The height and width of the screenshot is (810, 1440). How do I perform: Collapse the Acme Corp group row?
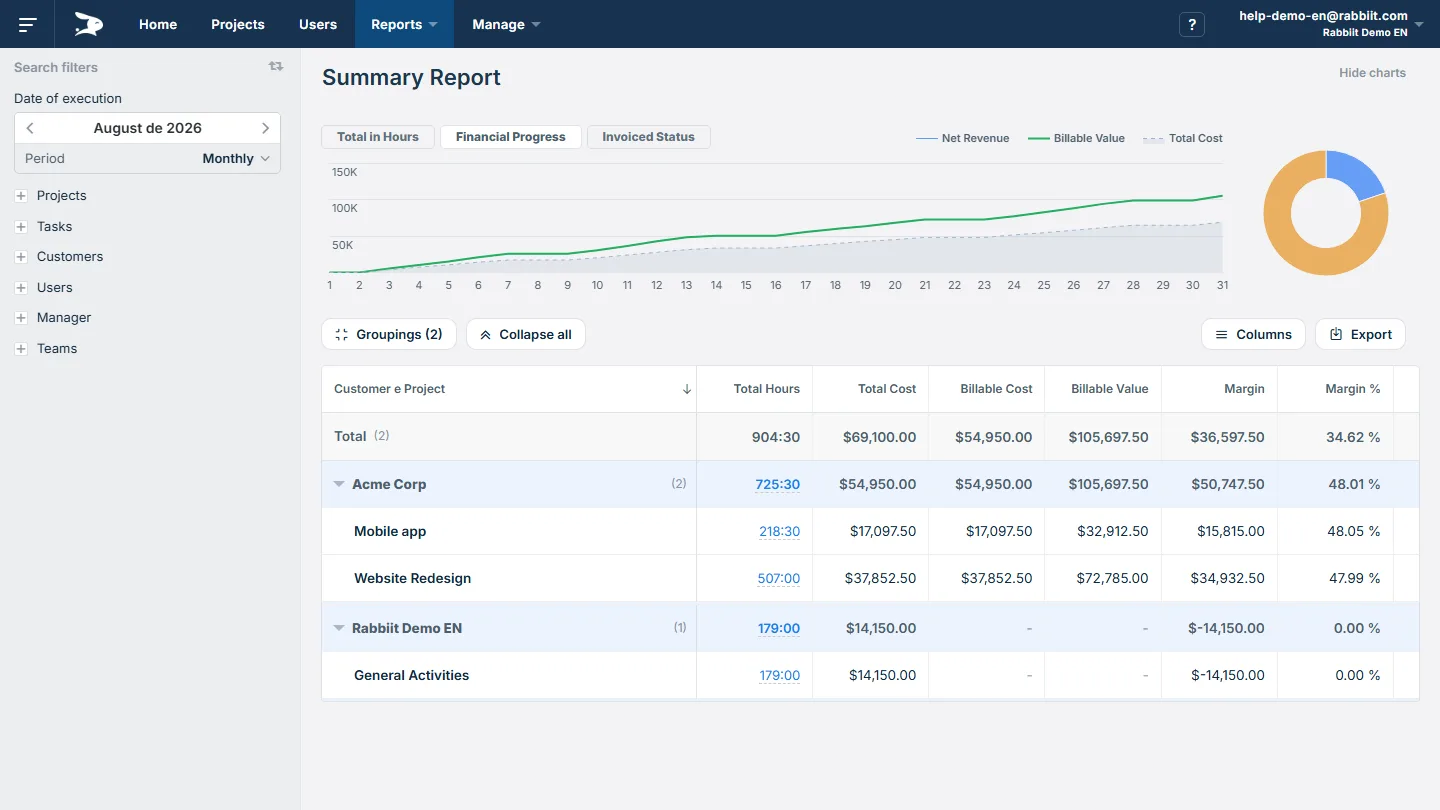(339, 484)
